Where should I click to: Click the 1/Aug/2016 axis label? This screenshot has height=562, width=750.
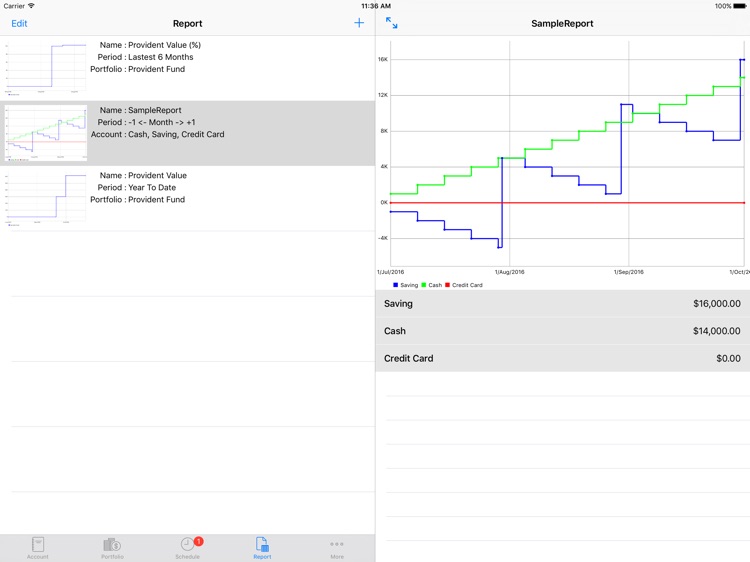(x=509, y=272)
